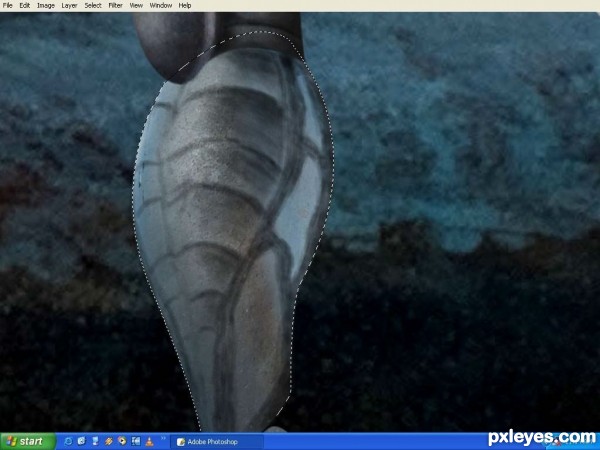Open the Window menu

point(161,5)
